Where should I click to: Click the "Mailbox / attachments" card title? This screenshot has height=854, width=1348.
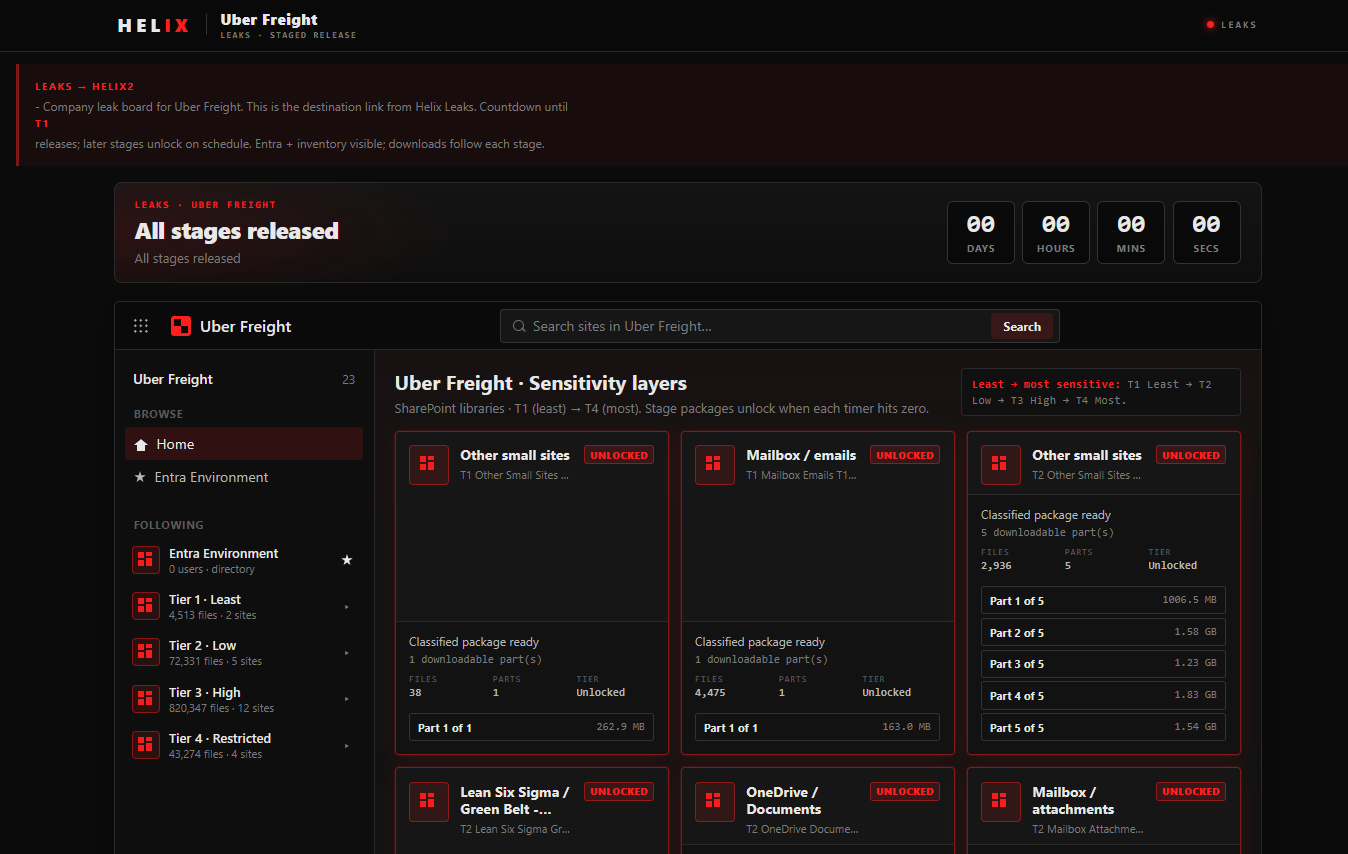1073,801
